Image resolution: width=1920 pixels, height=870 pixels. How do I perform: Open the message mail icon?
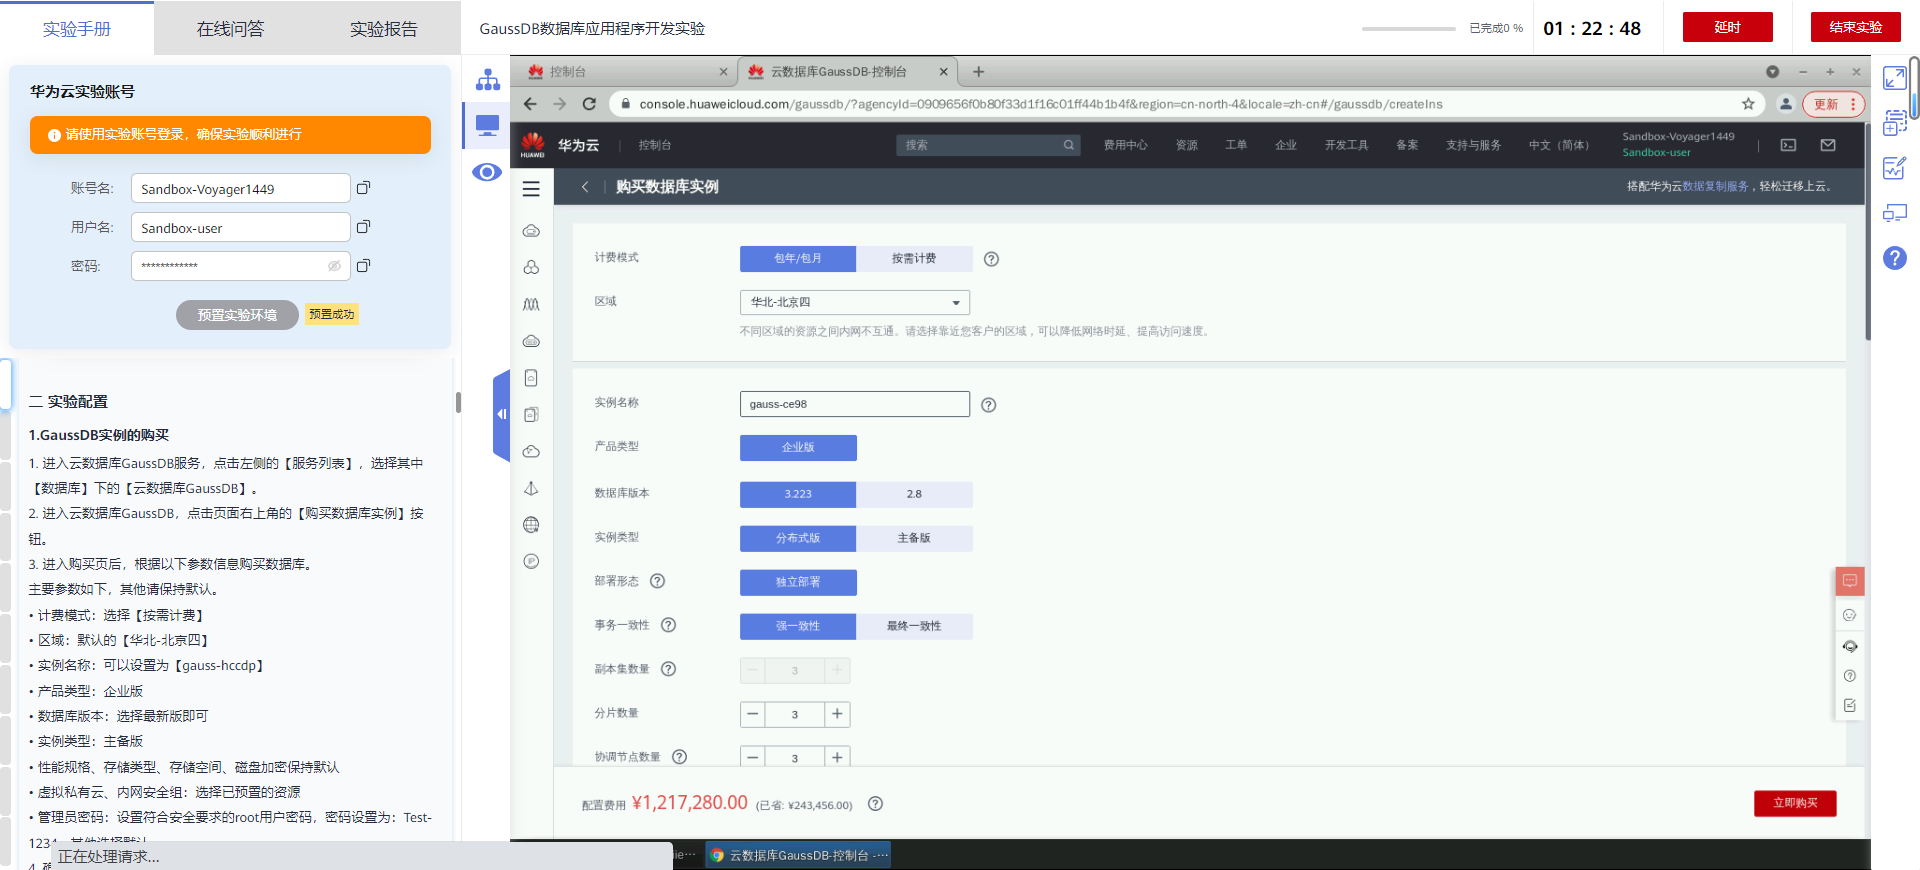pyautogui.click(x=1828, y=145)
